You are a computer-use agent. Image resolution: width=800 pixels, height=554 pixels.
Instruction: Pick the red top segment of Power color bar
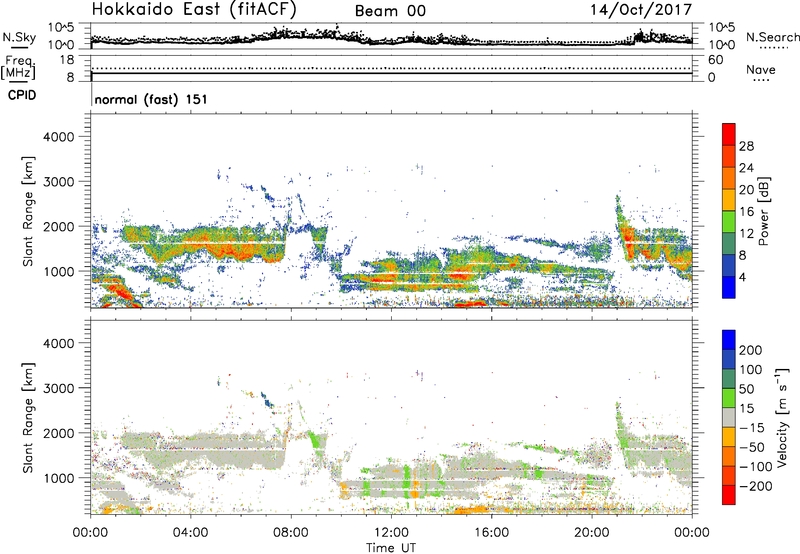click(729, 134)
